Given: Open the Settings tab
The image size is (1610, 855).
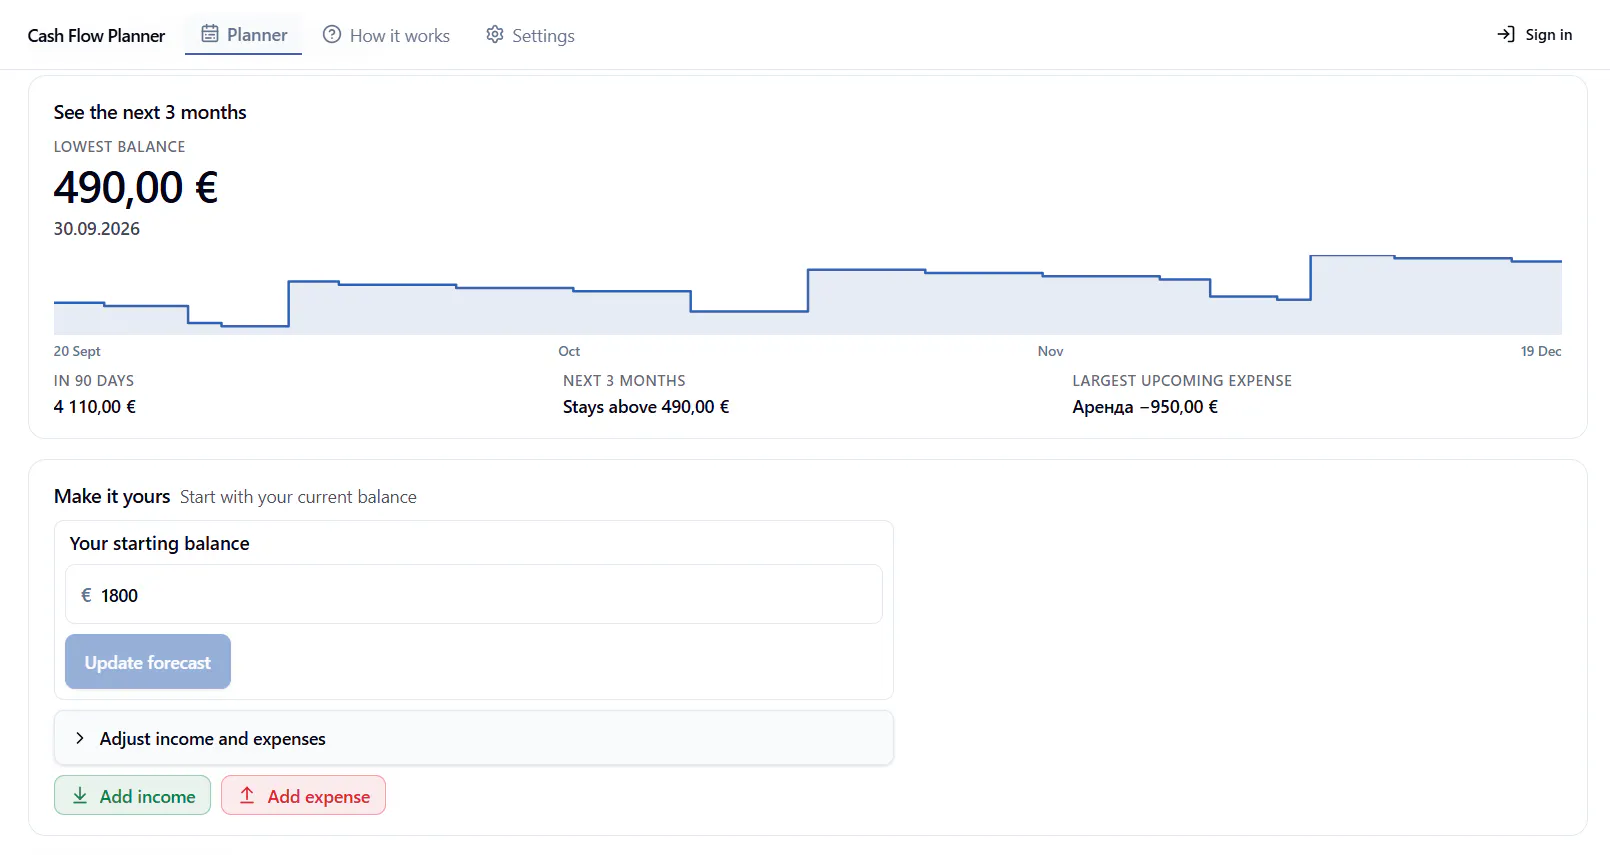Looking at the screenshot, I should point(530,35).
